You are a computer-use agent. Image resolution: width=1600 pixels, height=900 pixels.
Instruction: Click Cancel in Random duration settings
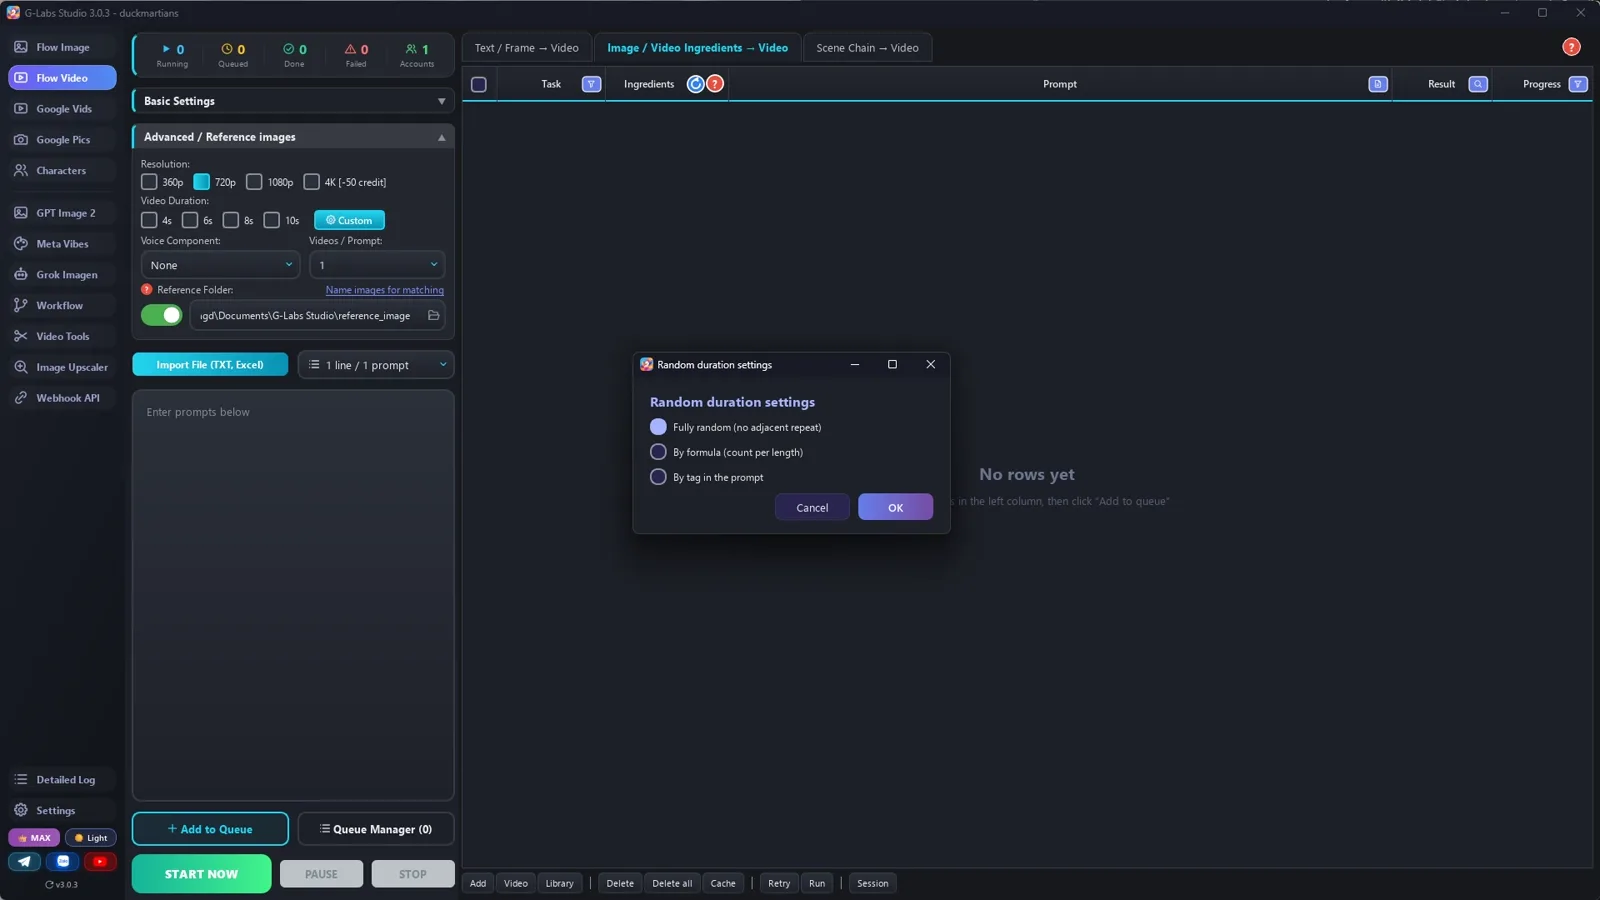tap(812, 507)
